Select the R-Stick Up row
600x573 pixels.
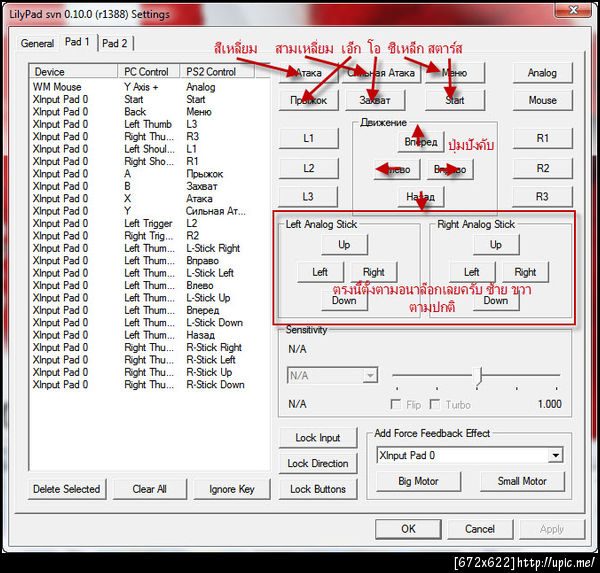coord(149,372)
